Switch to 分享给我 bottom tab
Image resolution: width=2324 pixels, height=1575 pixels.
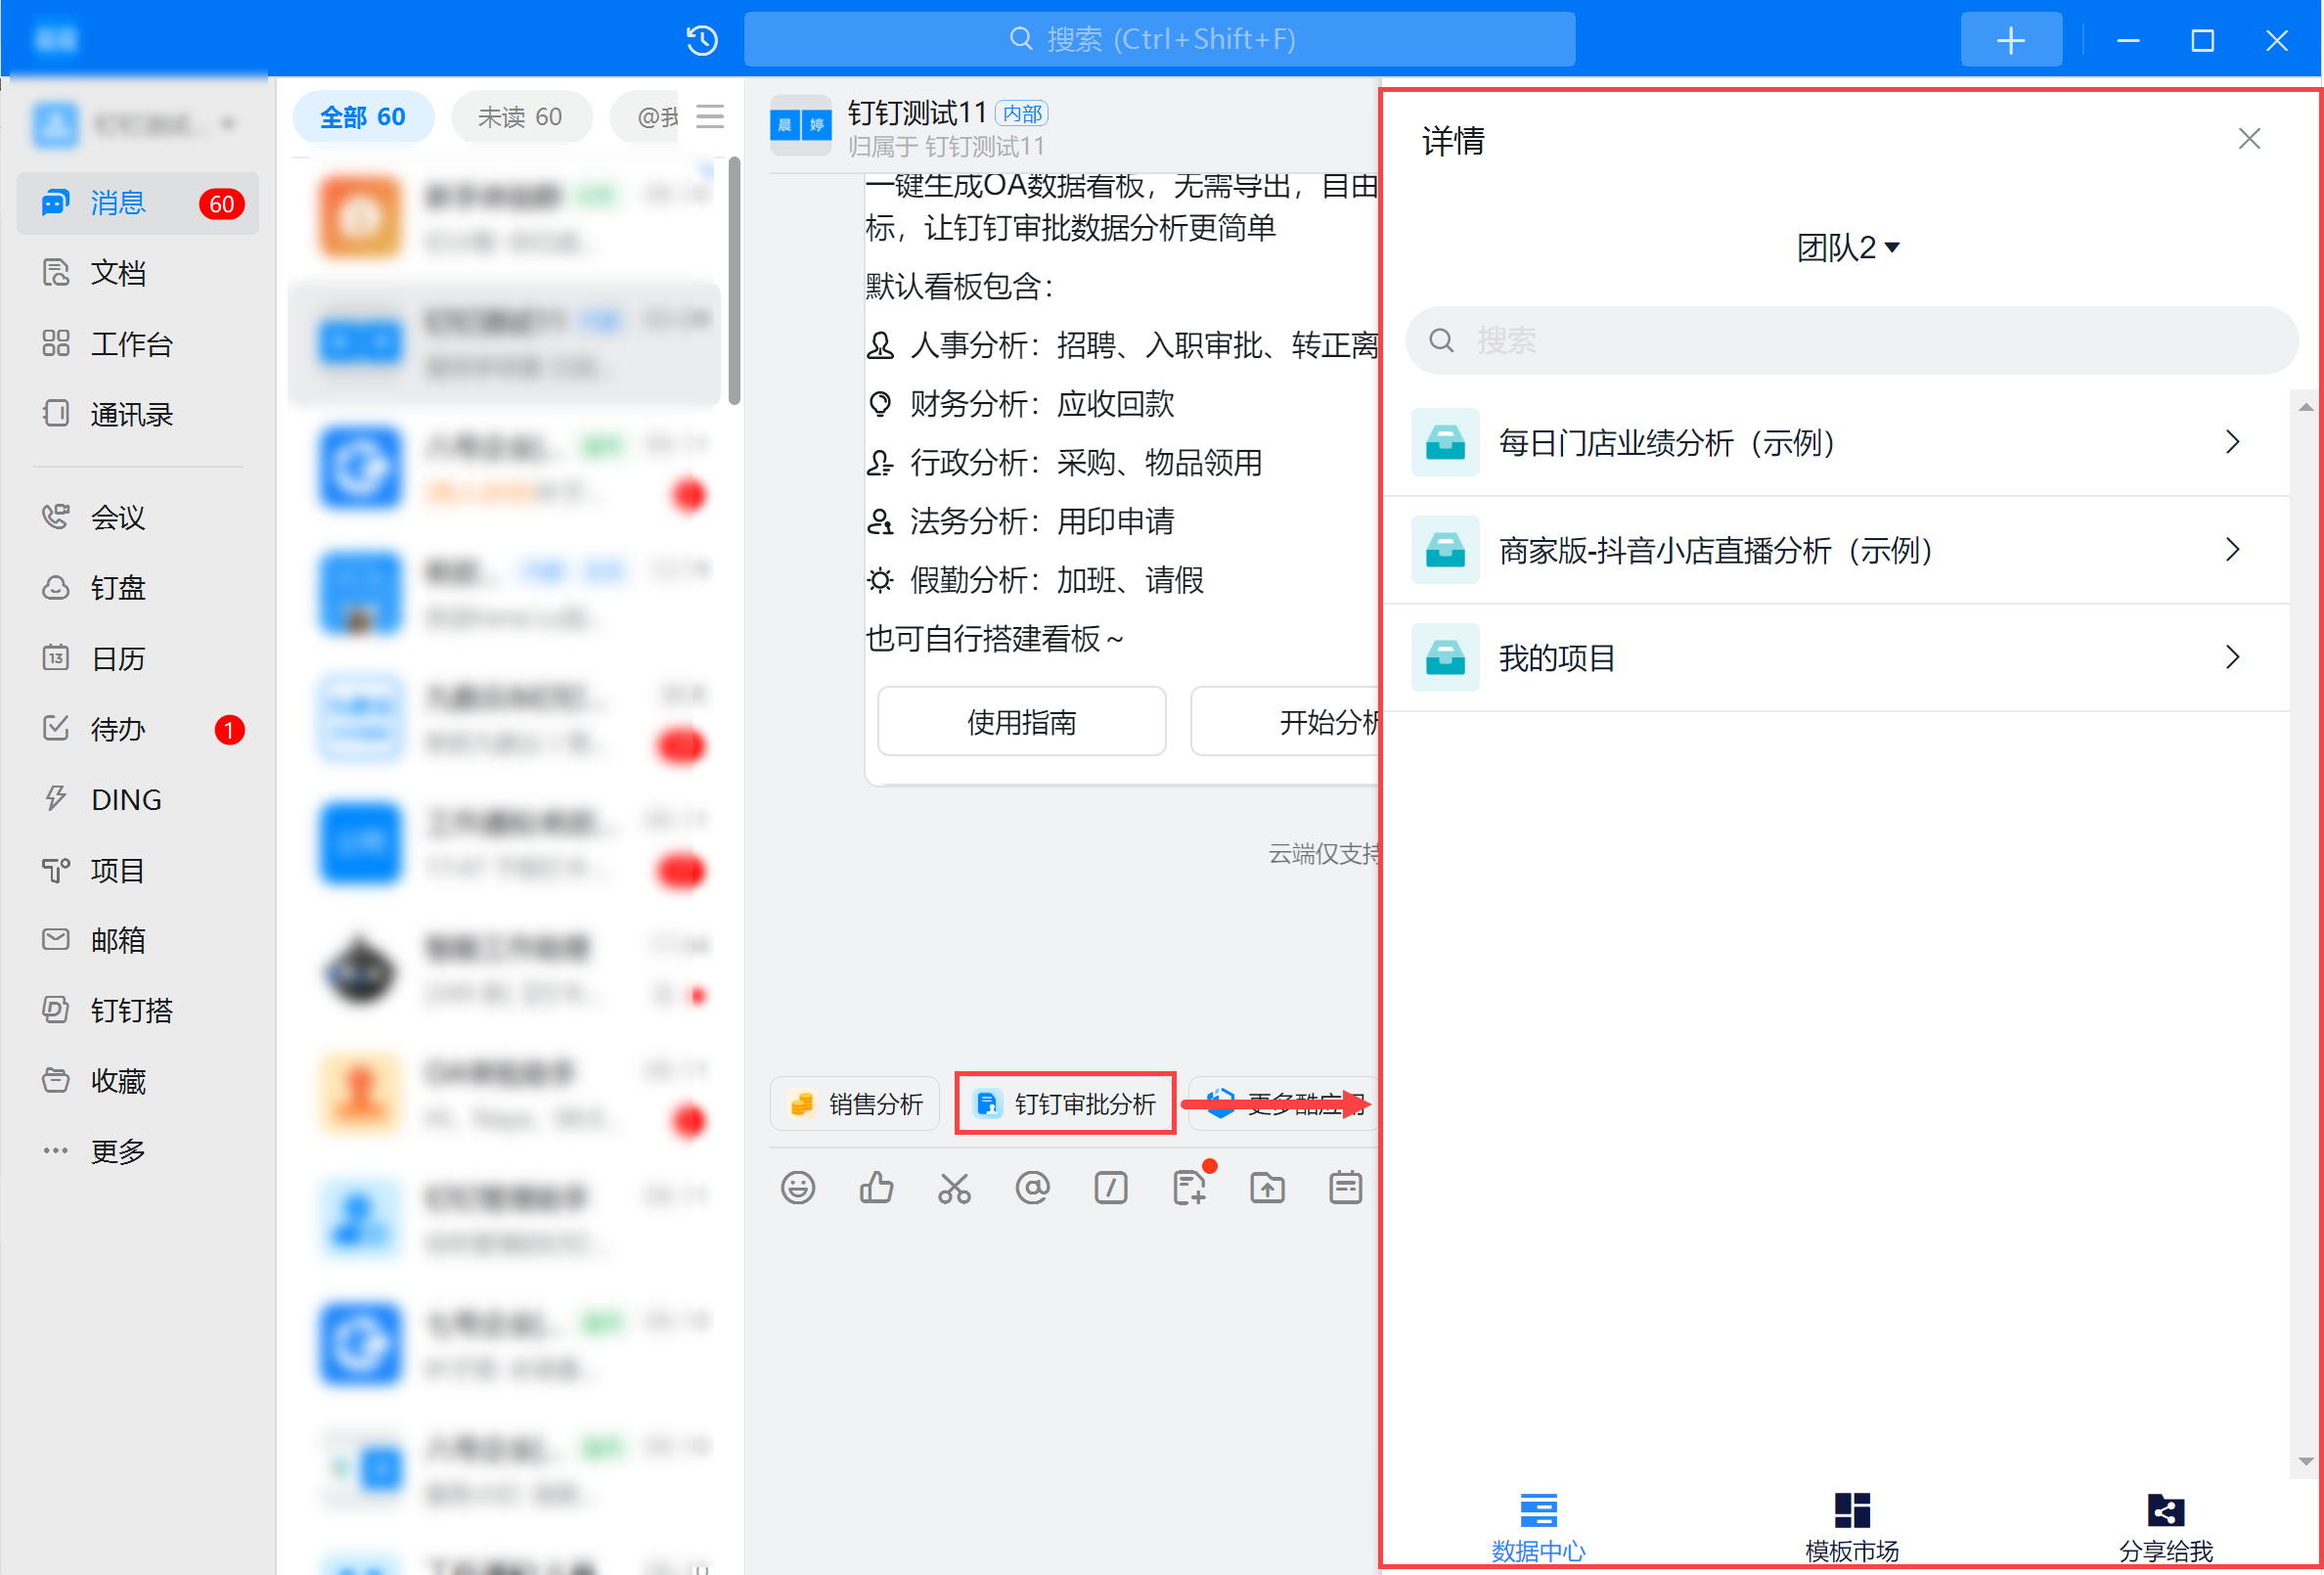coord(2165,1528)
